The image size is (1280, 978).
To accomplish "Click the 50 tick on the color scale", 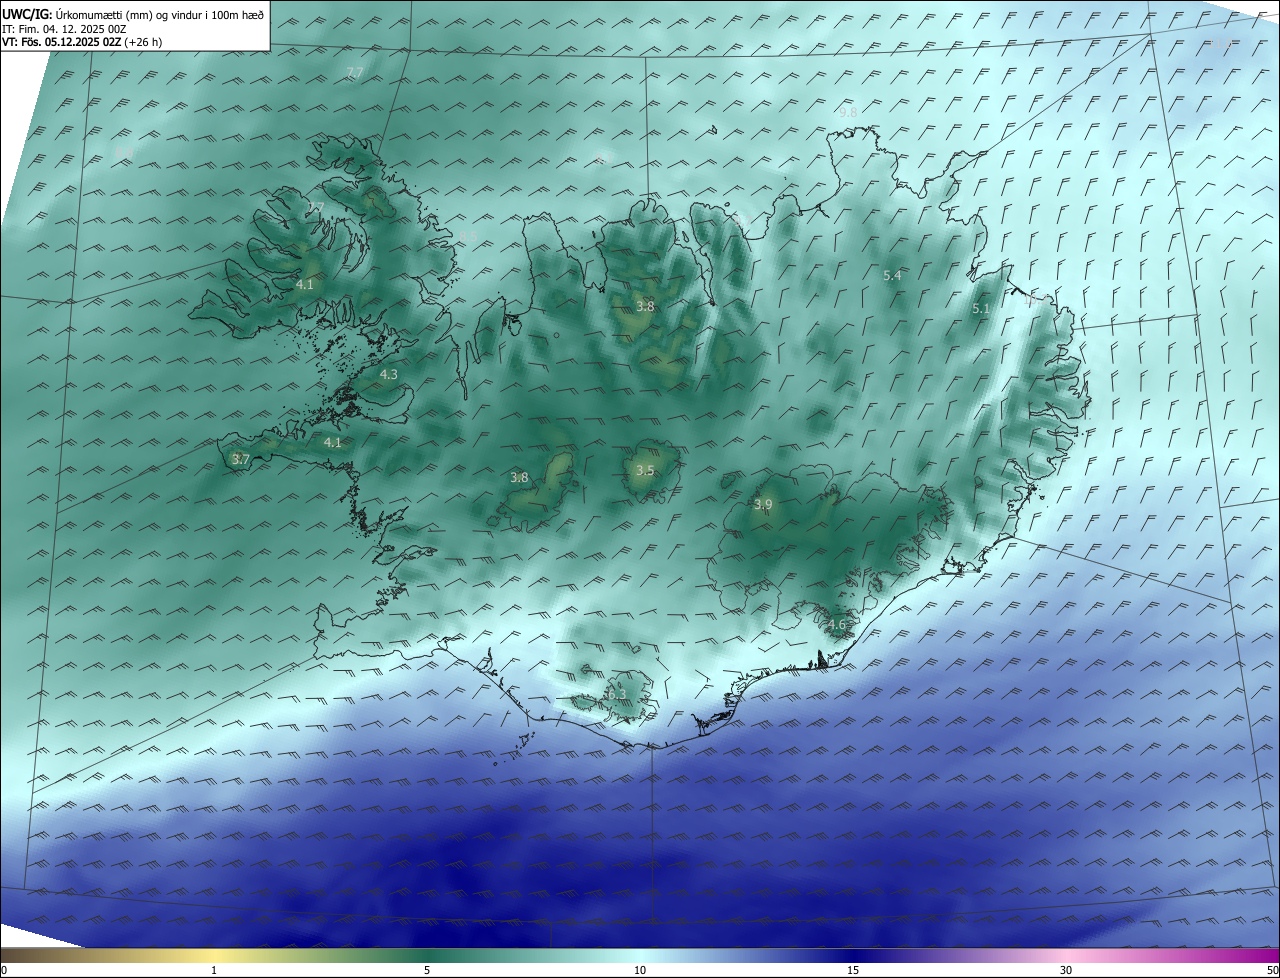I will [1272, 970].
